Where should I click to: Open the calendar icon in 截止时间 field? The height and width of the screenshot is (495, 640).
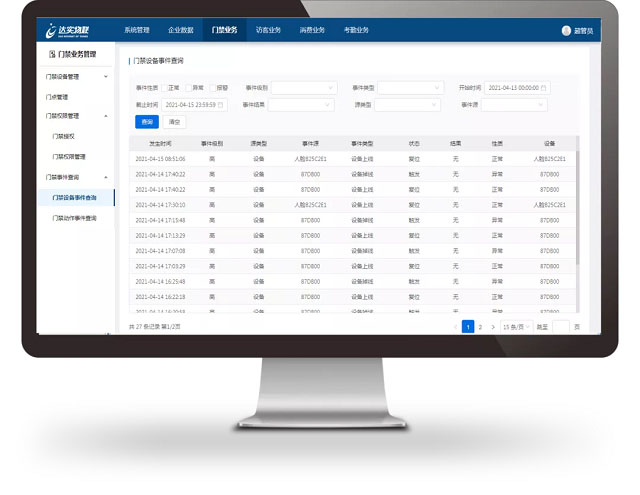pyautogui.click(x=220, y=105)
